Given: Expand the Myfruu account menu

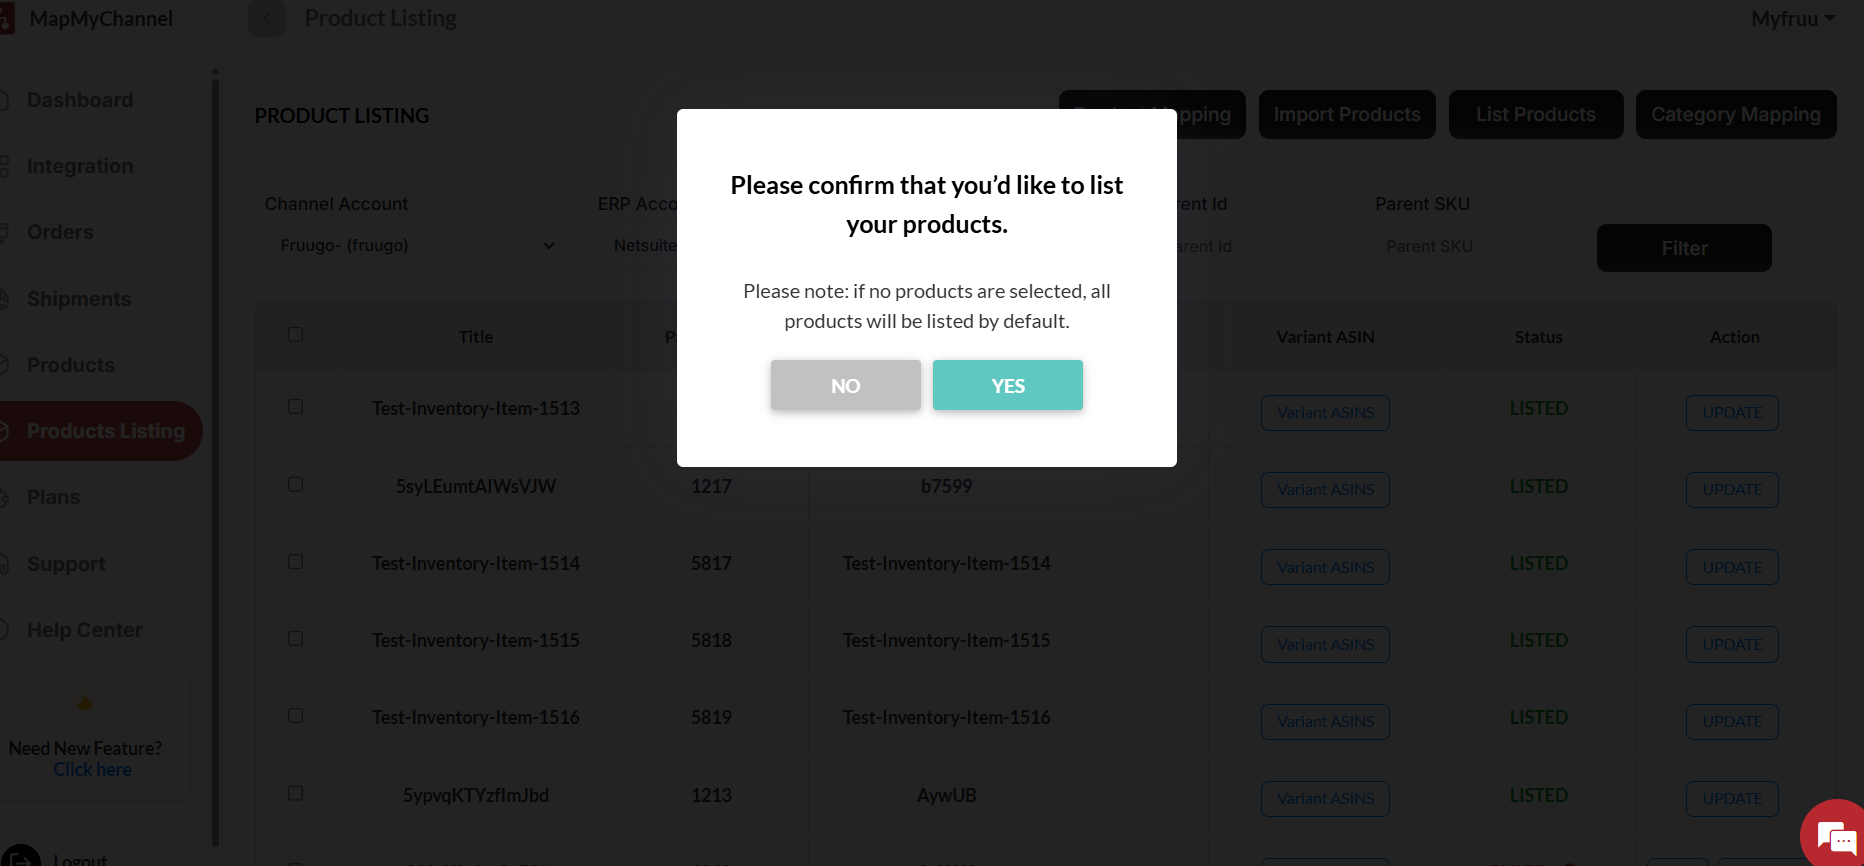Looking at the screenshot, I should point(1792,19).
